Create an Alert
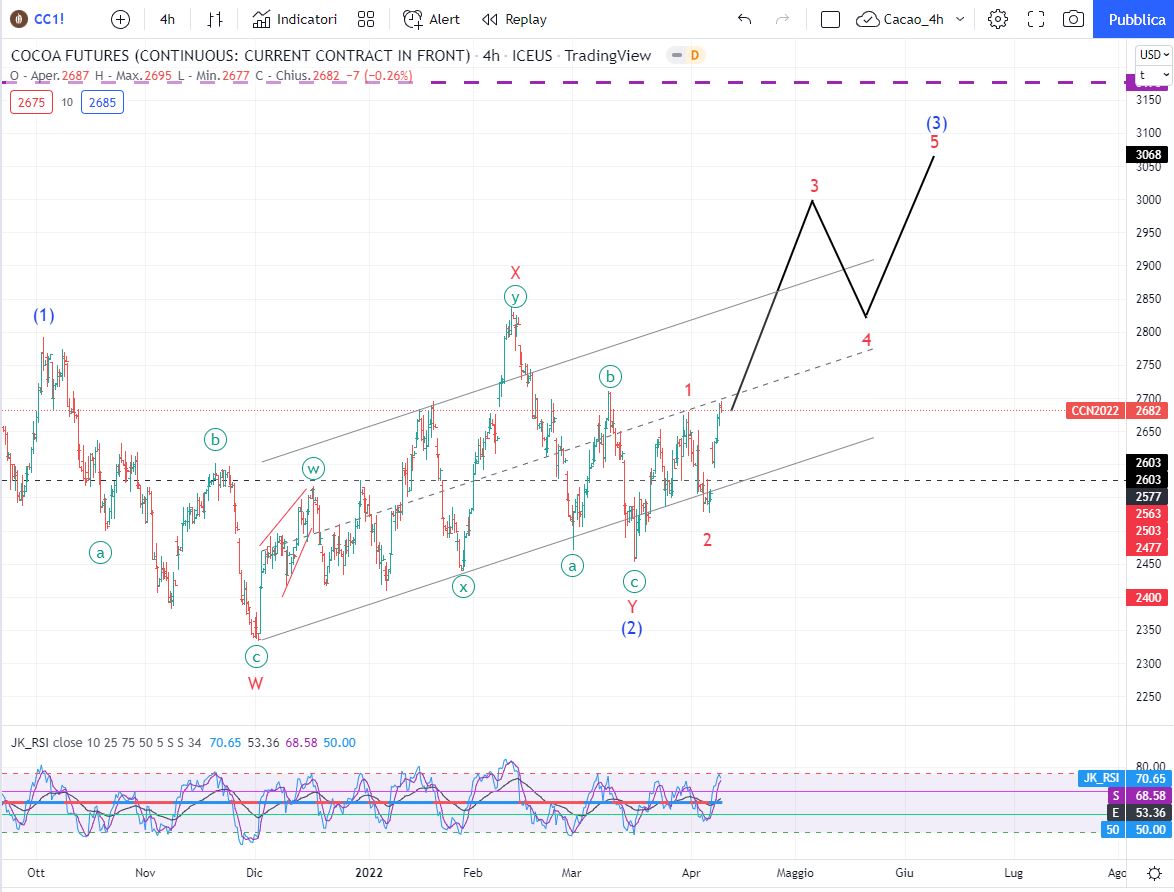This screenshot has height=892, width=1174. pos(431,19)
